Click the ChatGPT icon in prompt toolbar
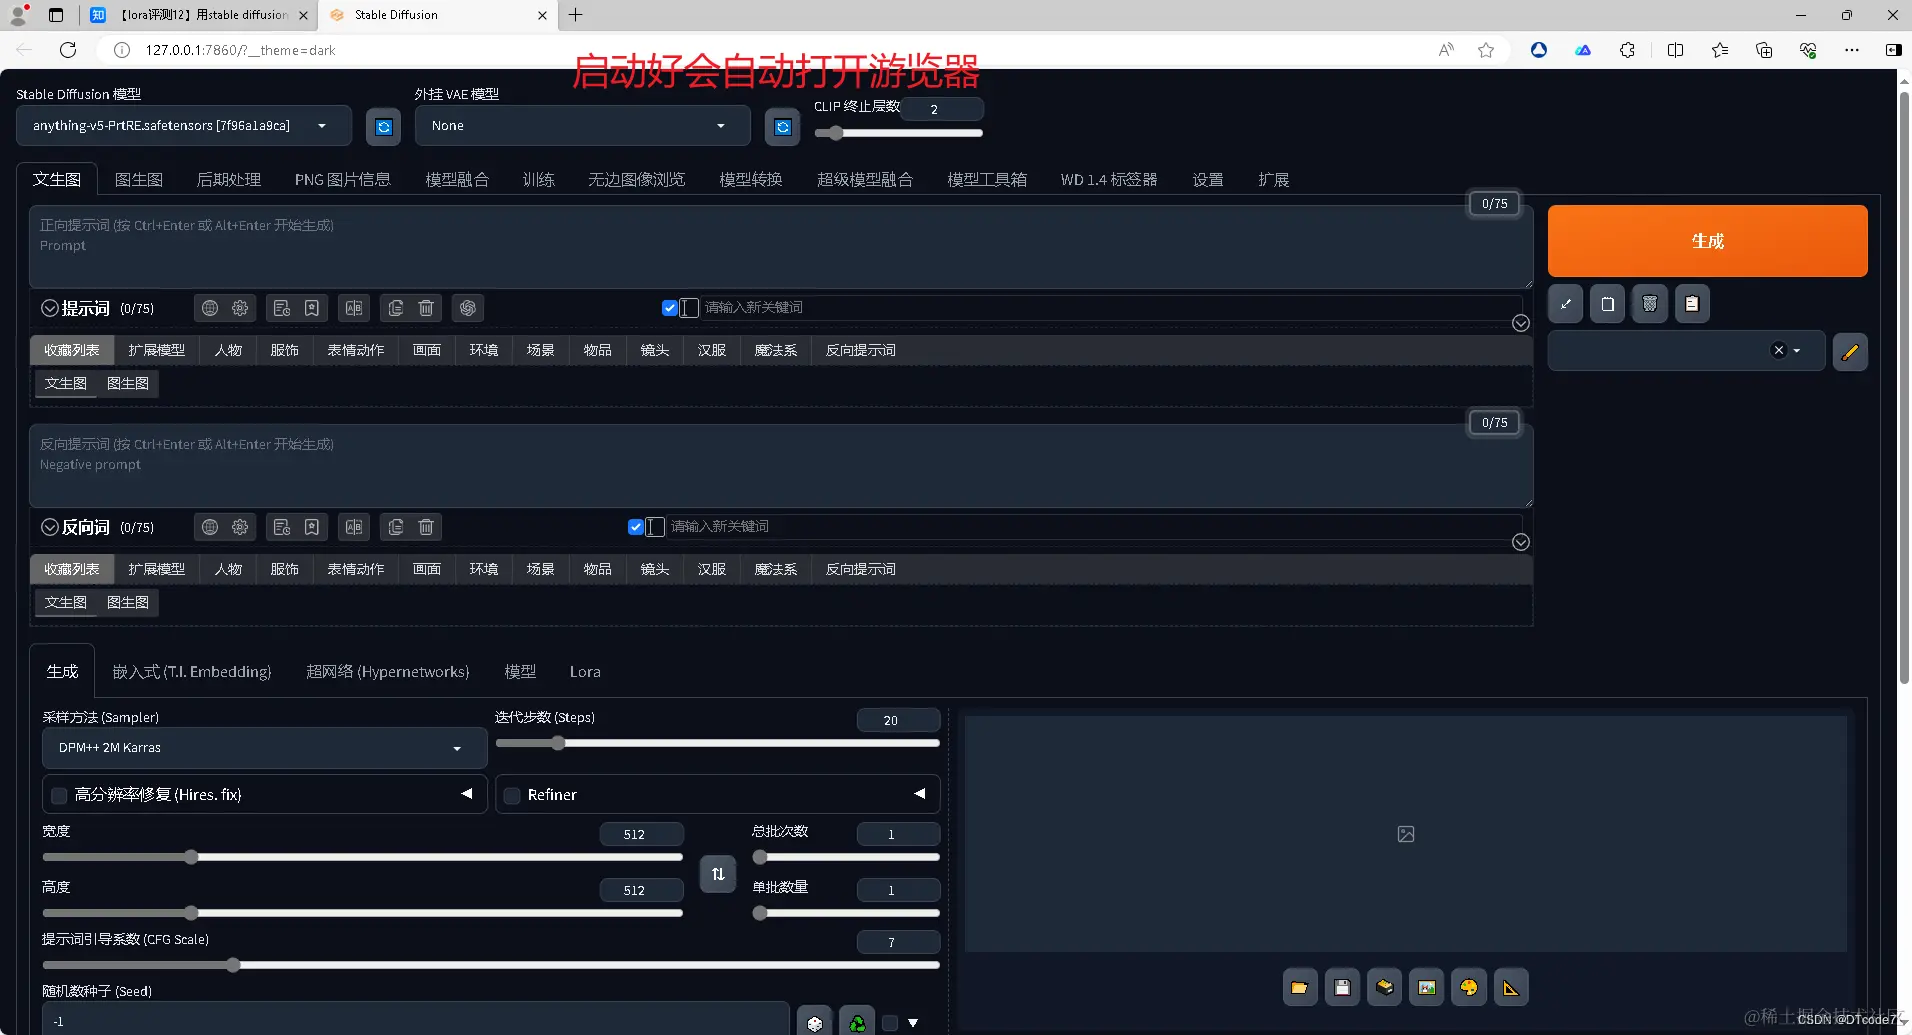The width and height of the screenshot is (1912, 1035). (468, 308)
